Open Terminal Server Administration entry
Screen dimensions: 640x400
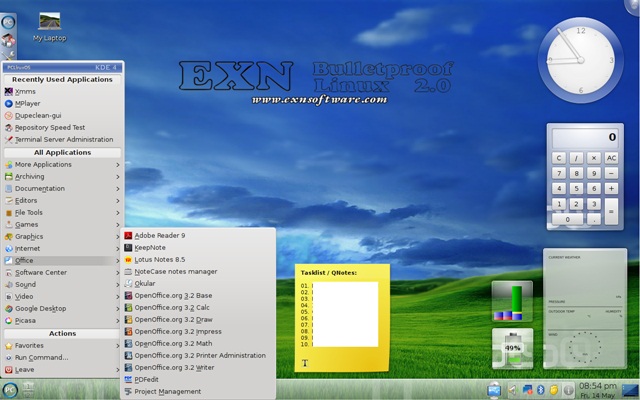tap(62, 139)
